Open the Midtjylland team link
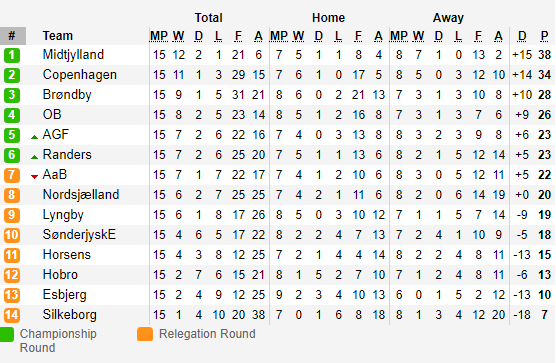 tap(73, 55)
